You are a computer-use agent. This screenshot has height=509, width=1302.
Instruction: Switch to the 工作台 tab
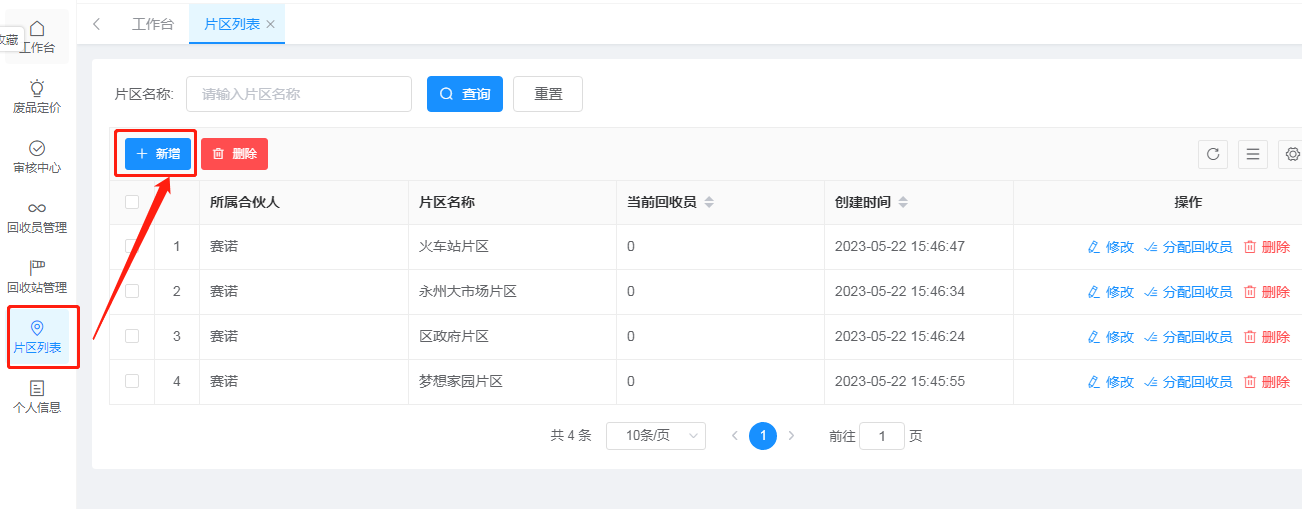tap(153, 24)
